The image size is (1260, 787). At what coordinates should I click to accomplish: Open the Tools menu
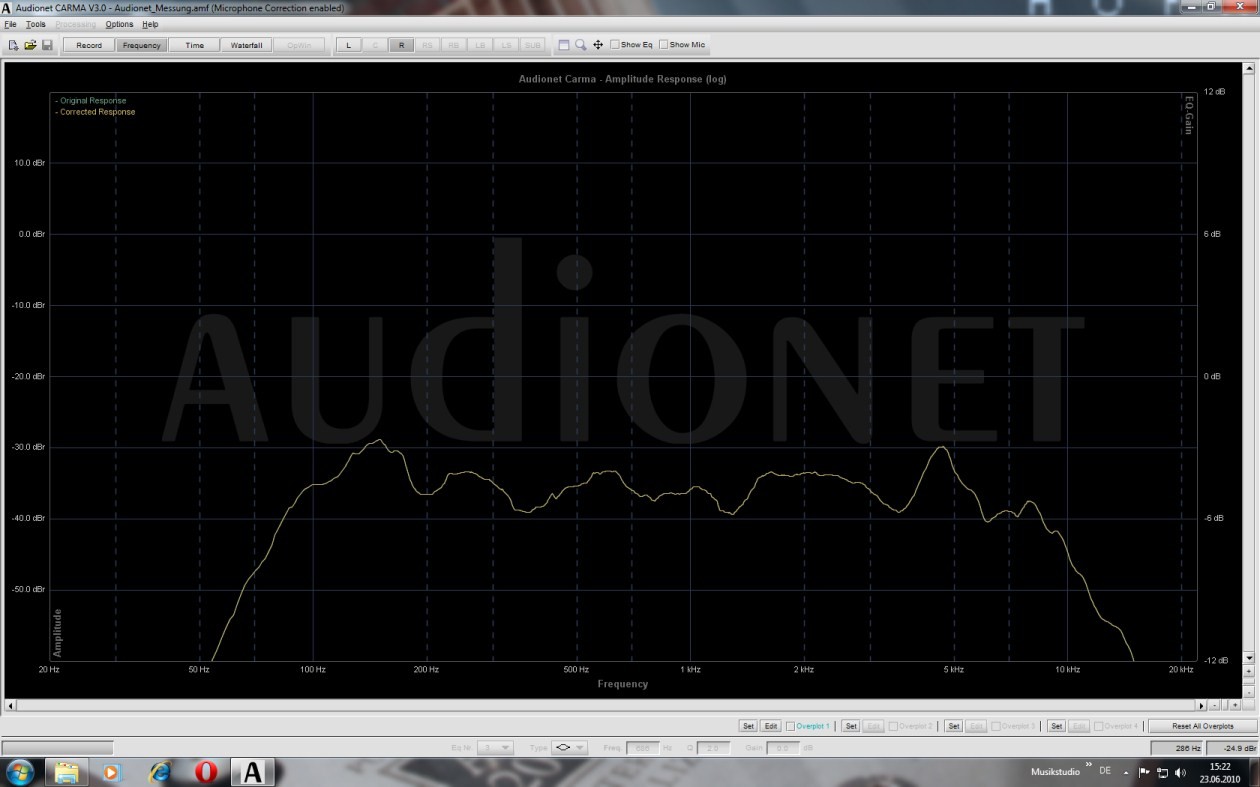(x=36, y=24)
